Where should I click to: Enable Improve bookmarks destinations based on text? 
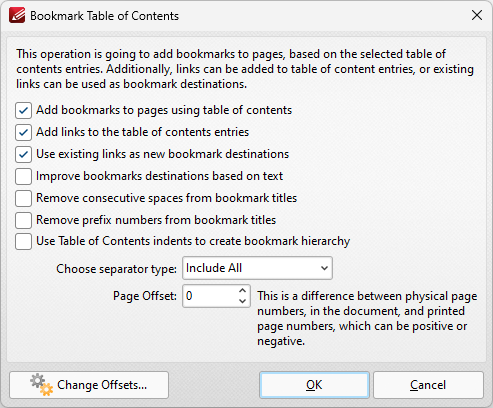click(23, 176)
